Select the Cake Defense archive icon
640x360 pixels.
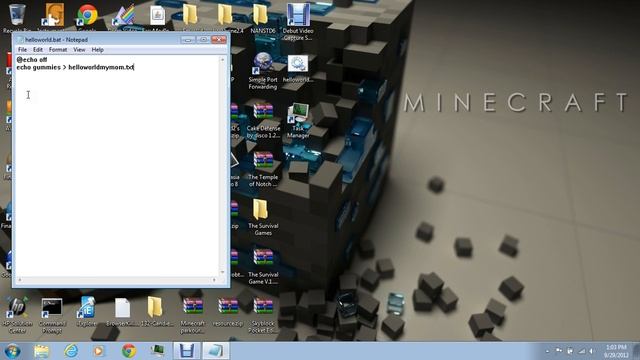pos(263,119)
